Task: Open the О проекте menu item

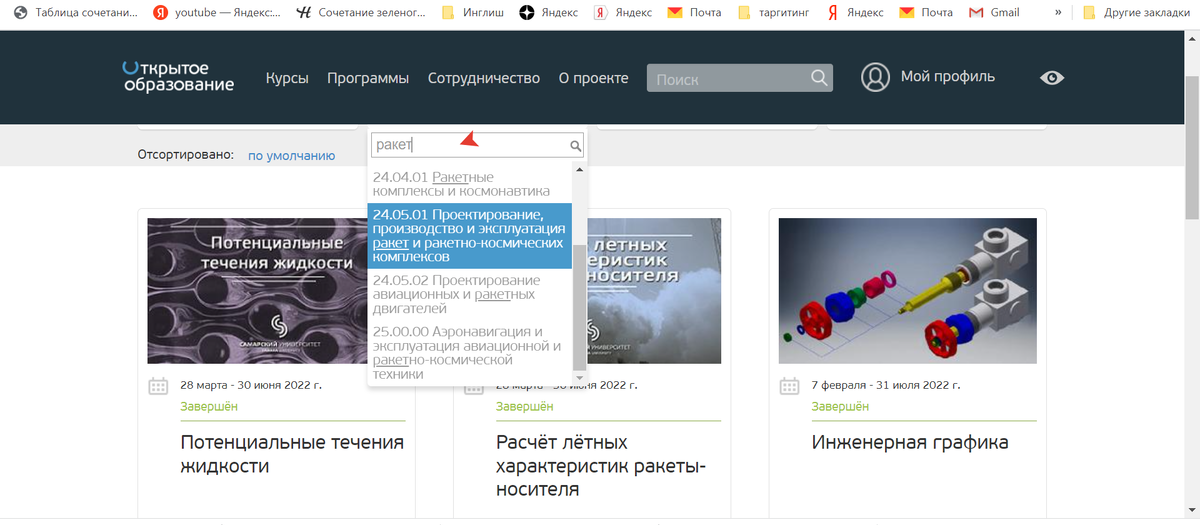Action: coord(593,78)
